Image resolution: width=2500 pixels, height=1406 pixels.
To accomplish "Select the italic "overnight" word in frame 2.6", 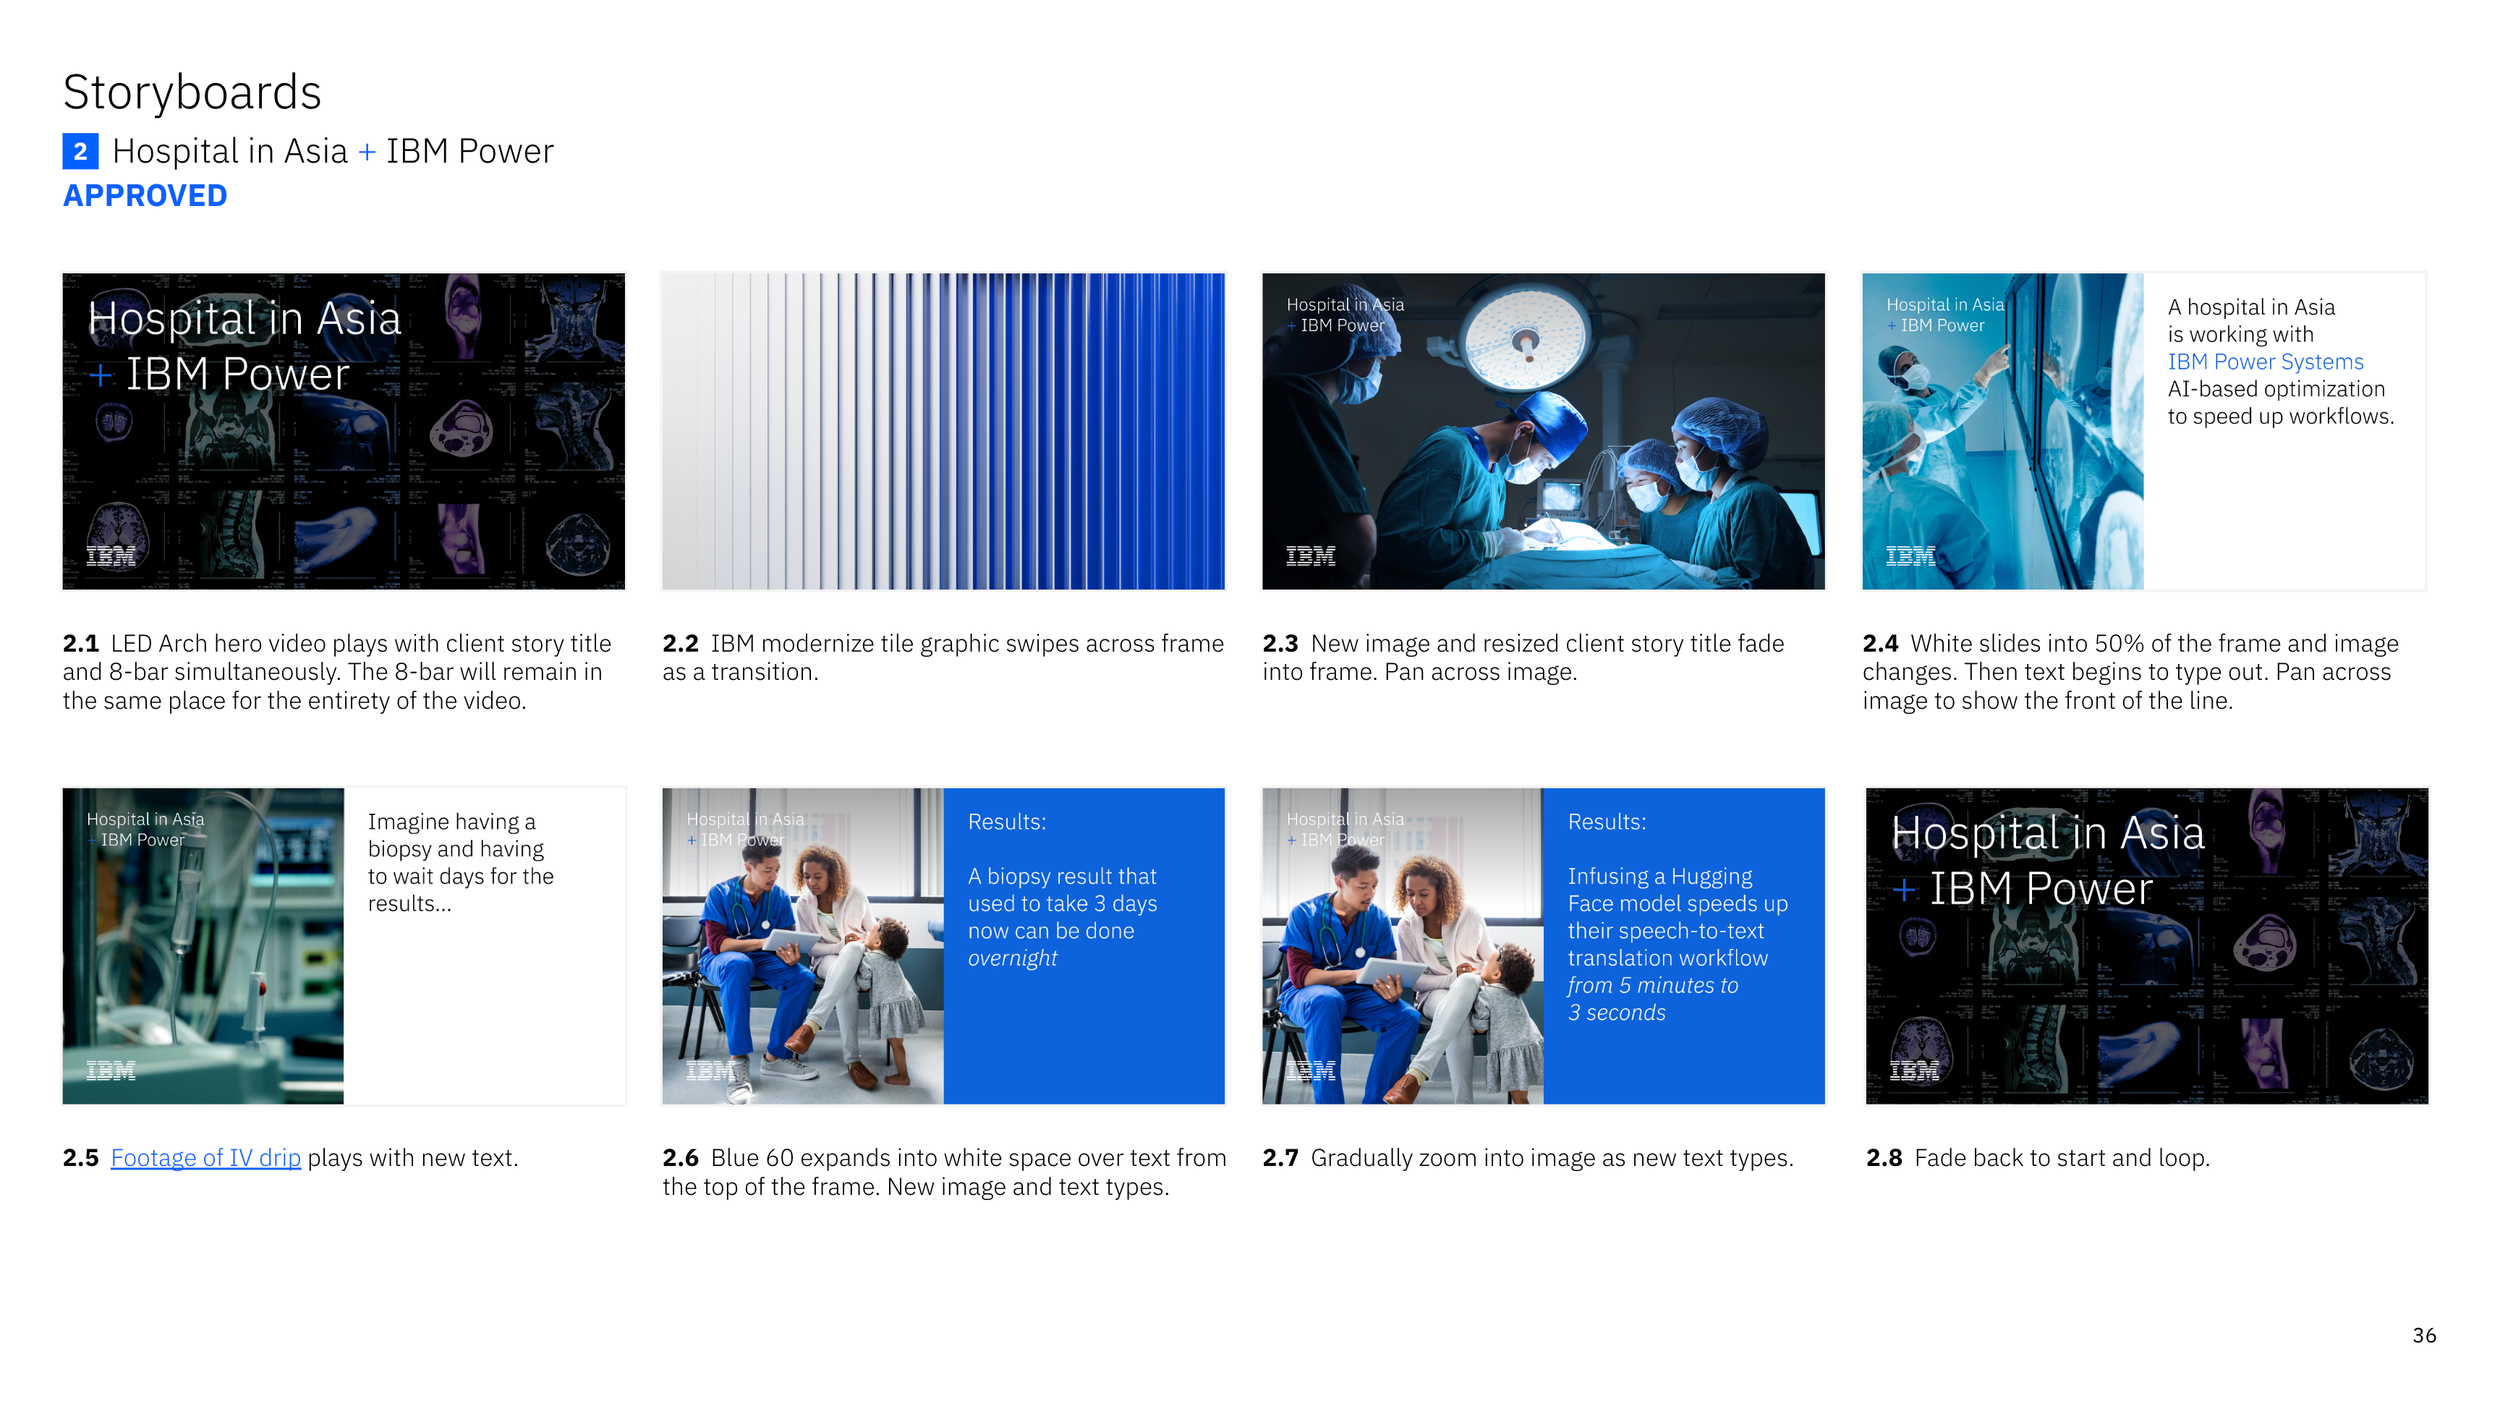I will [1012, 959].
